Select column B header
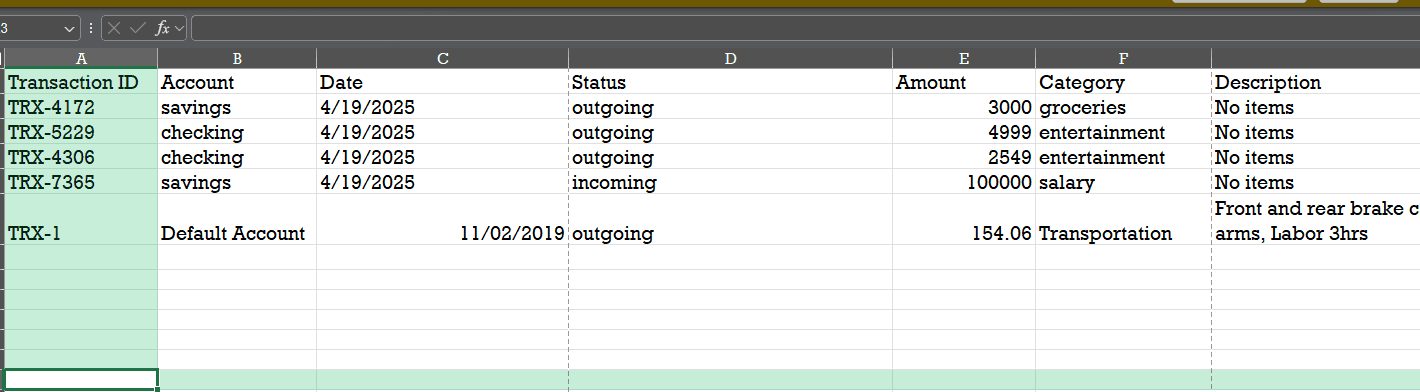This screenshot has height=392, width=1420. (237, 58)
